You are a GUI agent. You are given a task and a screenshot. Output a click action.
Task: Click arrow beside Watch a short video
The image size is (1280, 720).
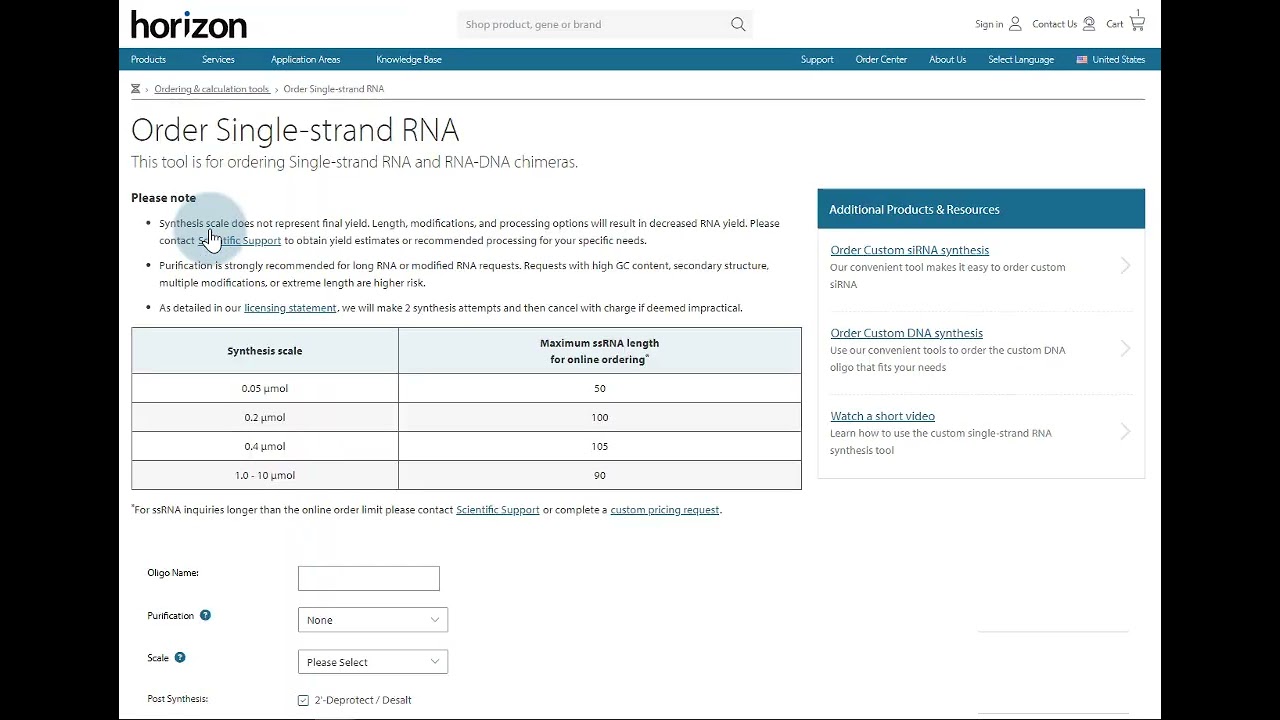tap(1125, 431)
